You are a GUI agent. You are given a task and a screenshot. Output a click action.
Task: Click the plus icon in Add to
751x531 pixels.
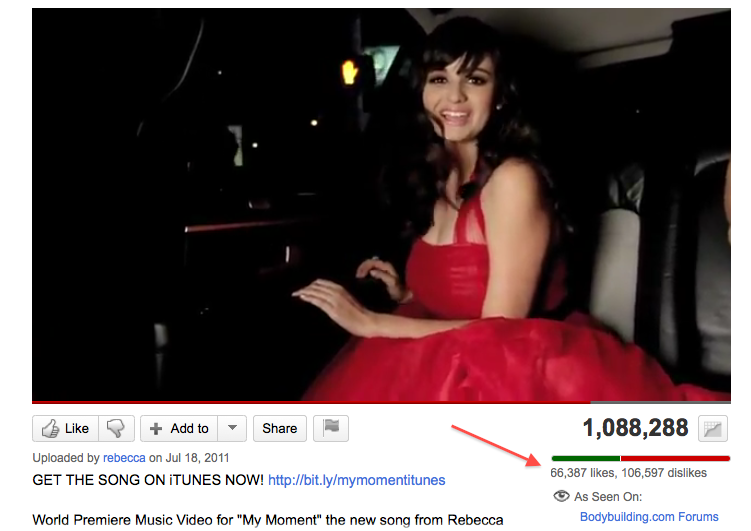(156, 428)
